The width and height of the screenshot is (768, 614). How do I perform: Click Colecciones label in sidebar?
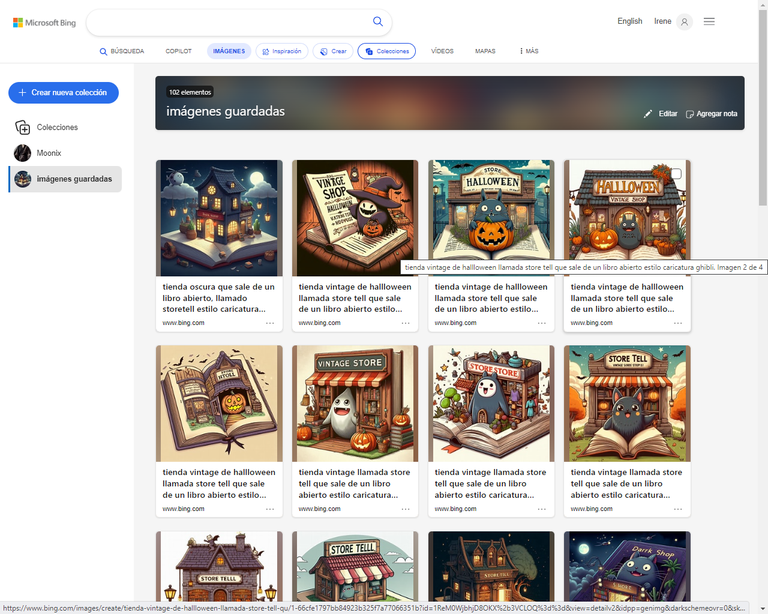[x=57, y=127]
